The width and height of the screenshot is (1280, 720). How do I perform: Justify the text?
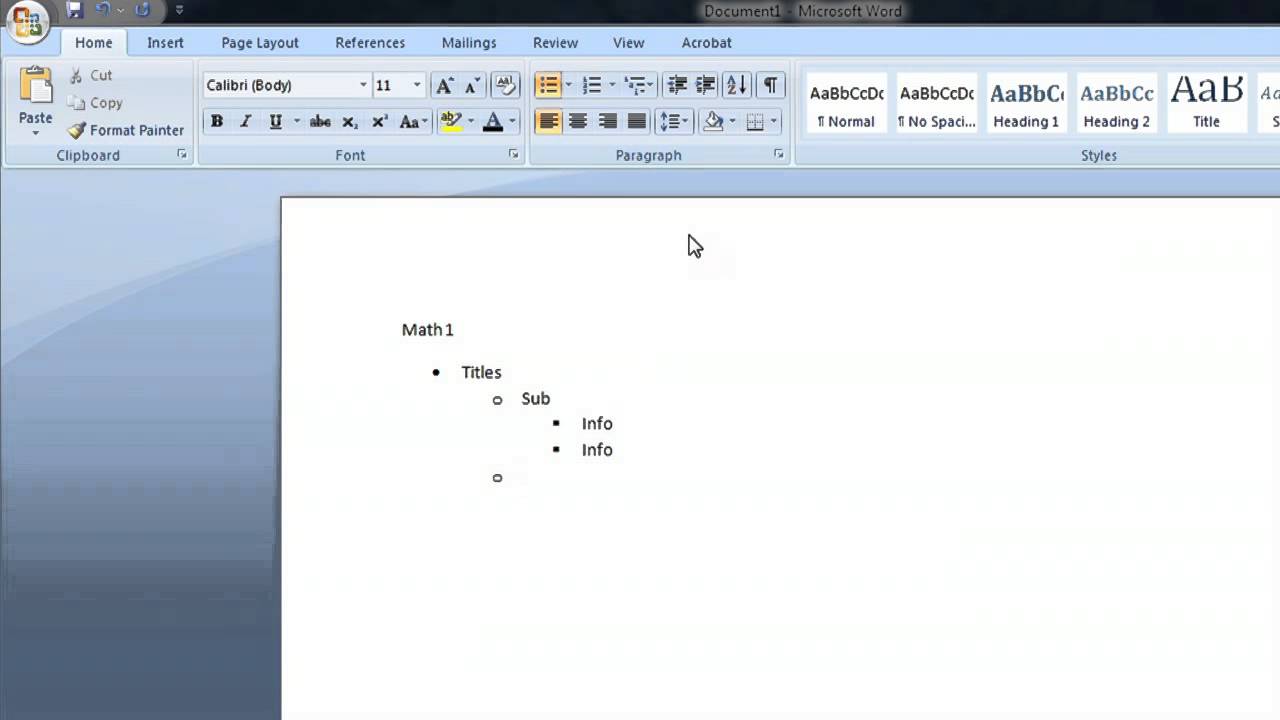click(636, 122)
